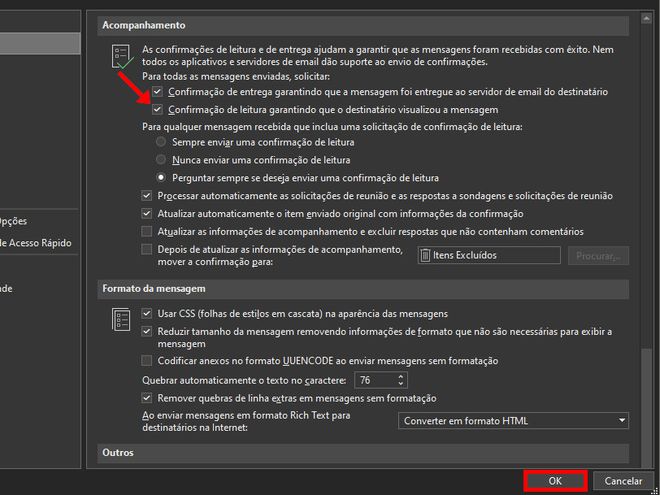Select 'Nunca enviar uma confirmação de leitura'

click(161, 160)
